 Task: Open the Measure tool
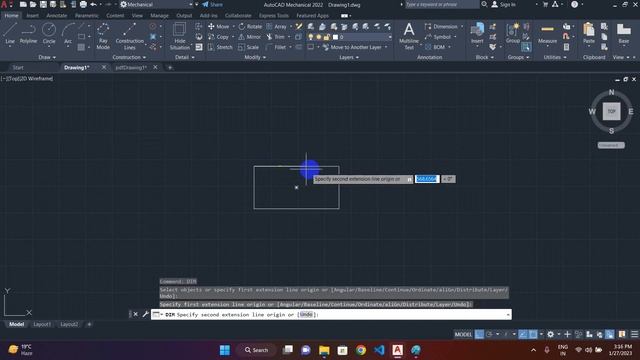click(547, 33)
